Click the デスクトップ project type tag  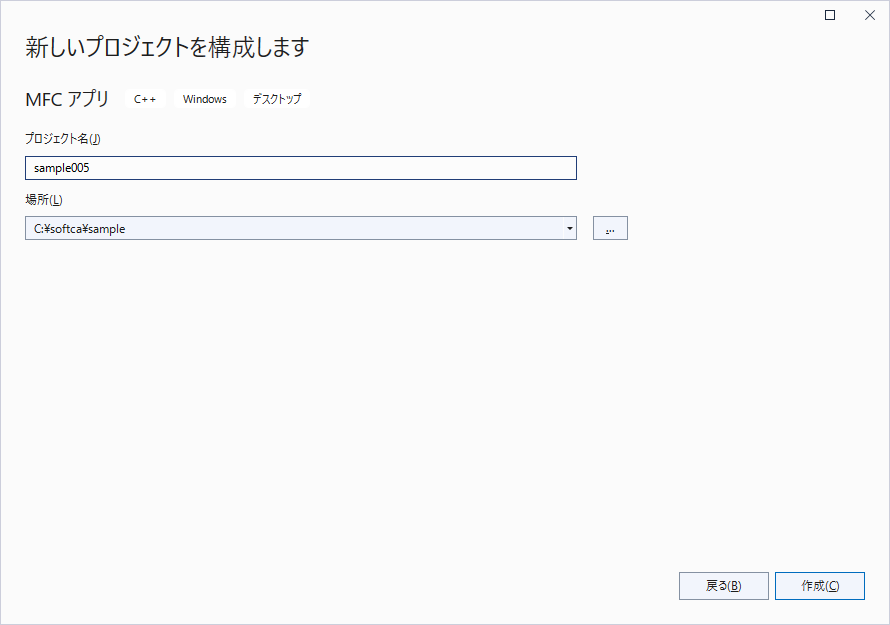coord(277,99)
